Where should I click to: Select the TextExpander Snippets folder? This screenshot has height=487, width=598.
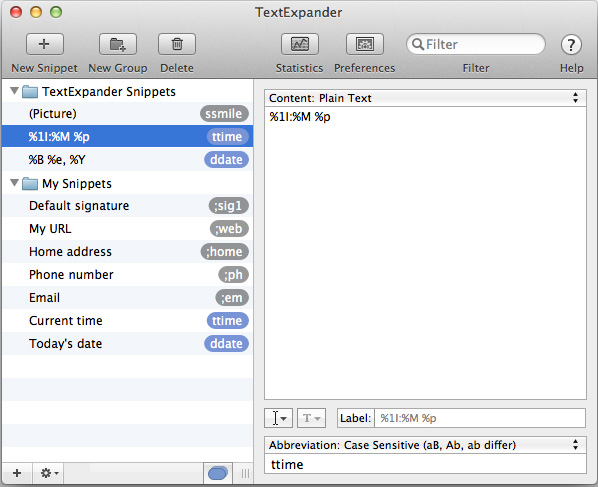coord(99,92)
